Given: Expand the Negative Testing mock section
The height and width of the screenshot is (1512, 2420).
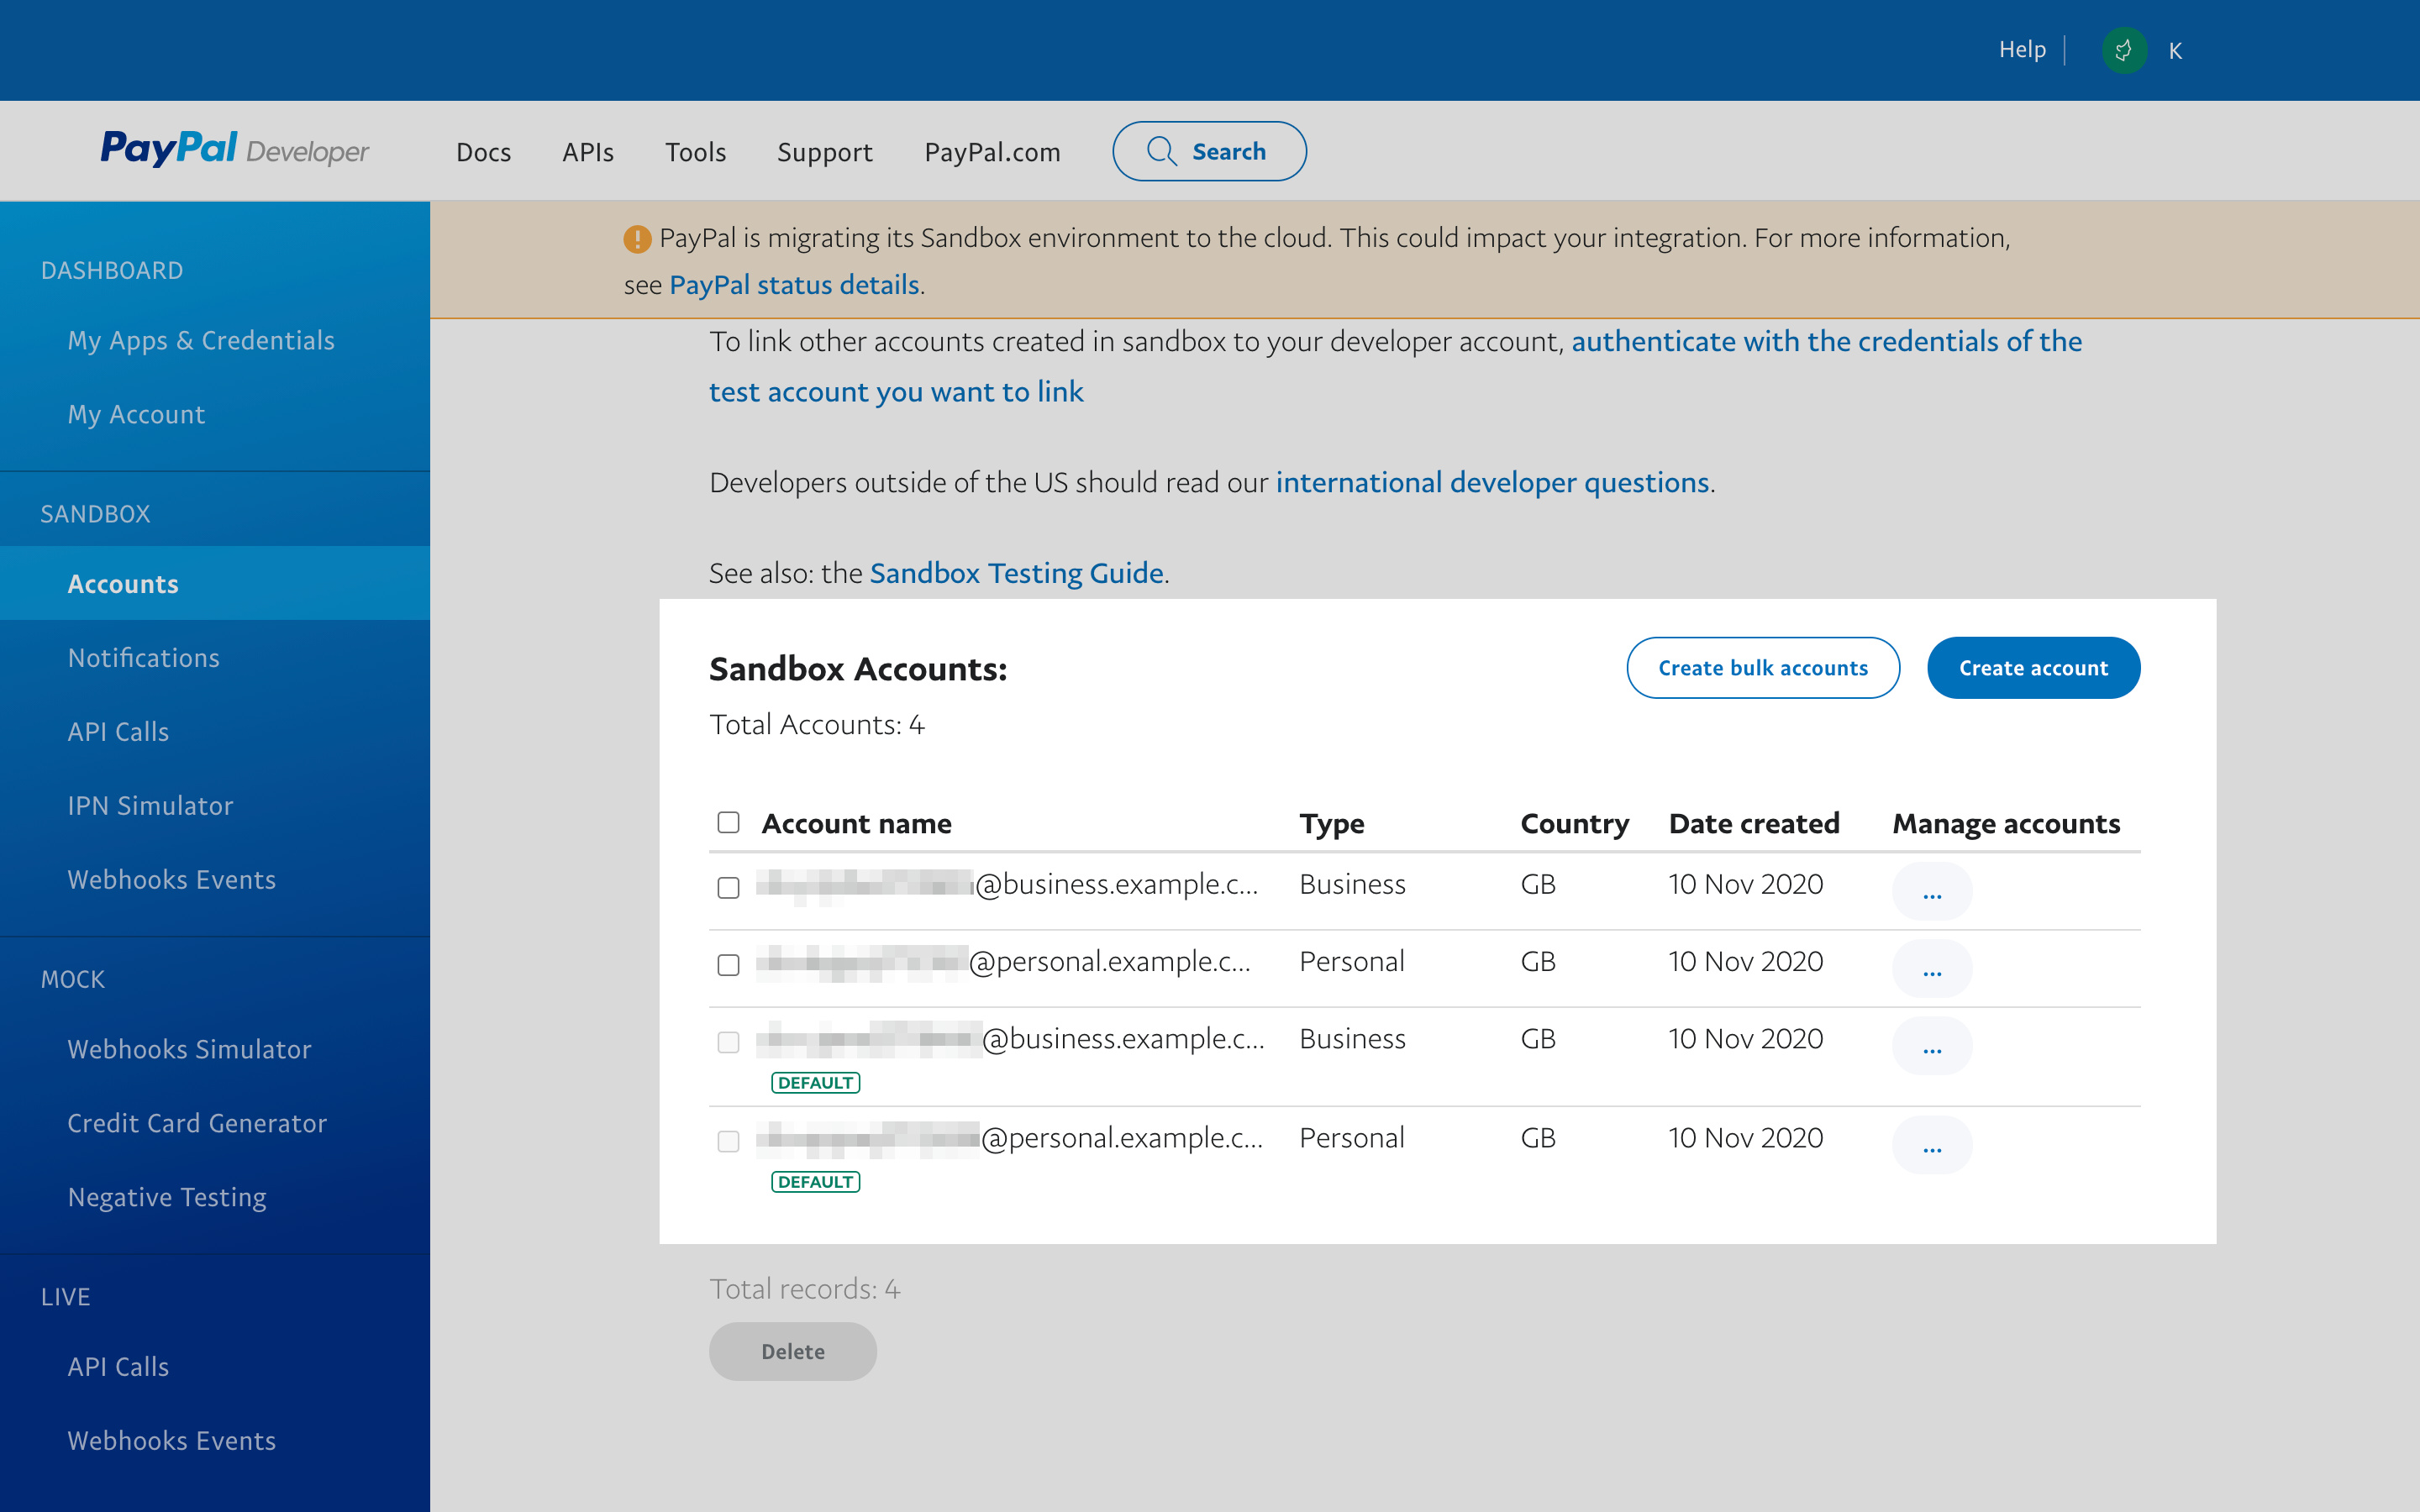Looking at the screenshot, I should coord(167,1195).
